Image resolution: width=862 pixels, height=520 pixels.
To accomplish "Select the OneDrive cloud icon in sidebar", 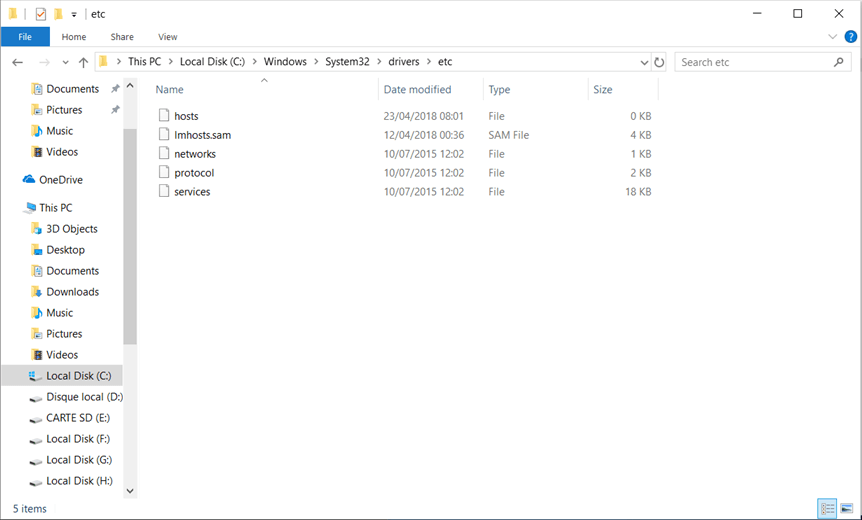I will point(29,180).
